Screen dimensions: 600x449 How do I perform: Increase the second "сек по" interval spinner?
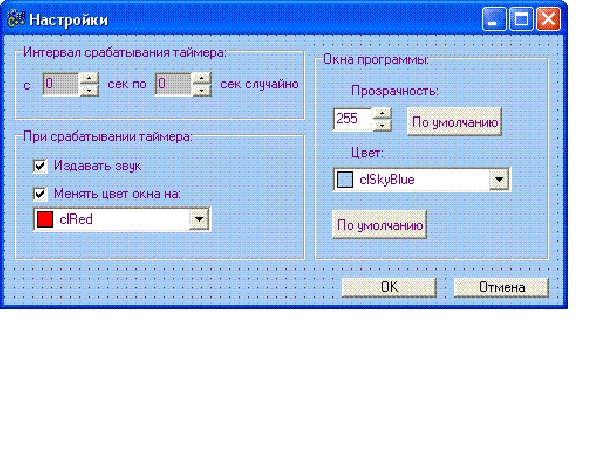pyautogui.click(x=202, y=78)
